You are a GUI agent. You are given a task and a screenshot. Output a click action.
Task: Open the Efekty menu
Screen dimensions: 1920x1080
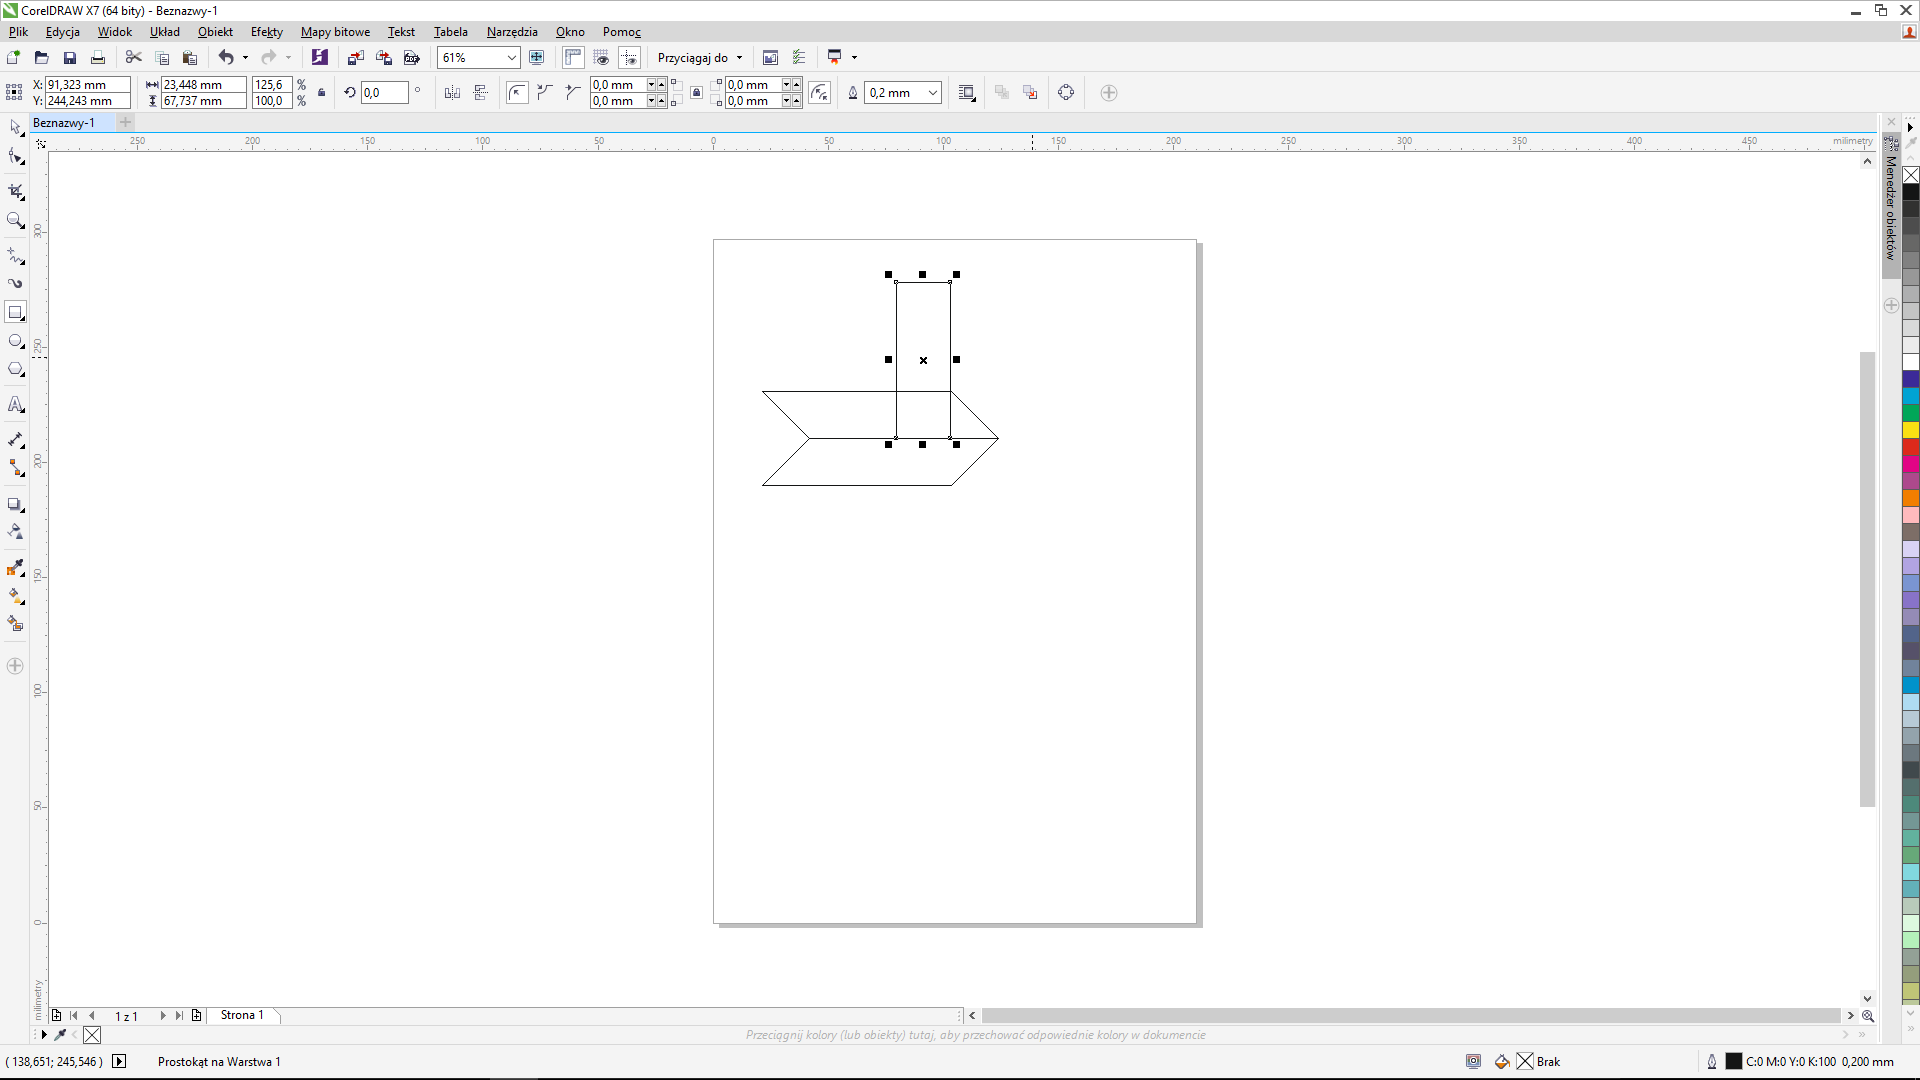click(266, 32)
